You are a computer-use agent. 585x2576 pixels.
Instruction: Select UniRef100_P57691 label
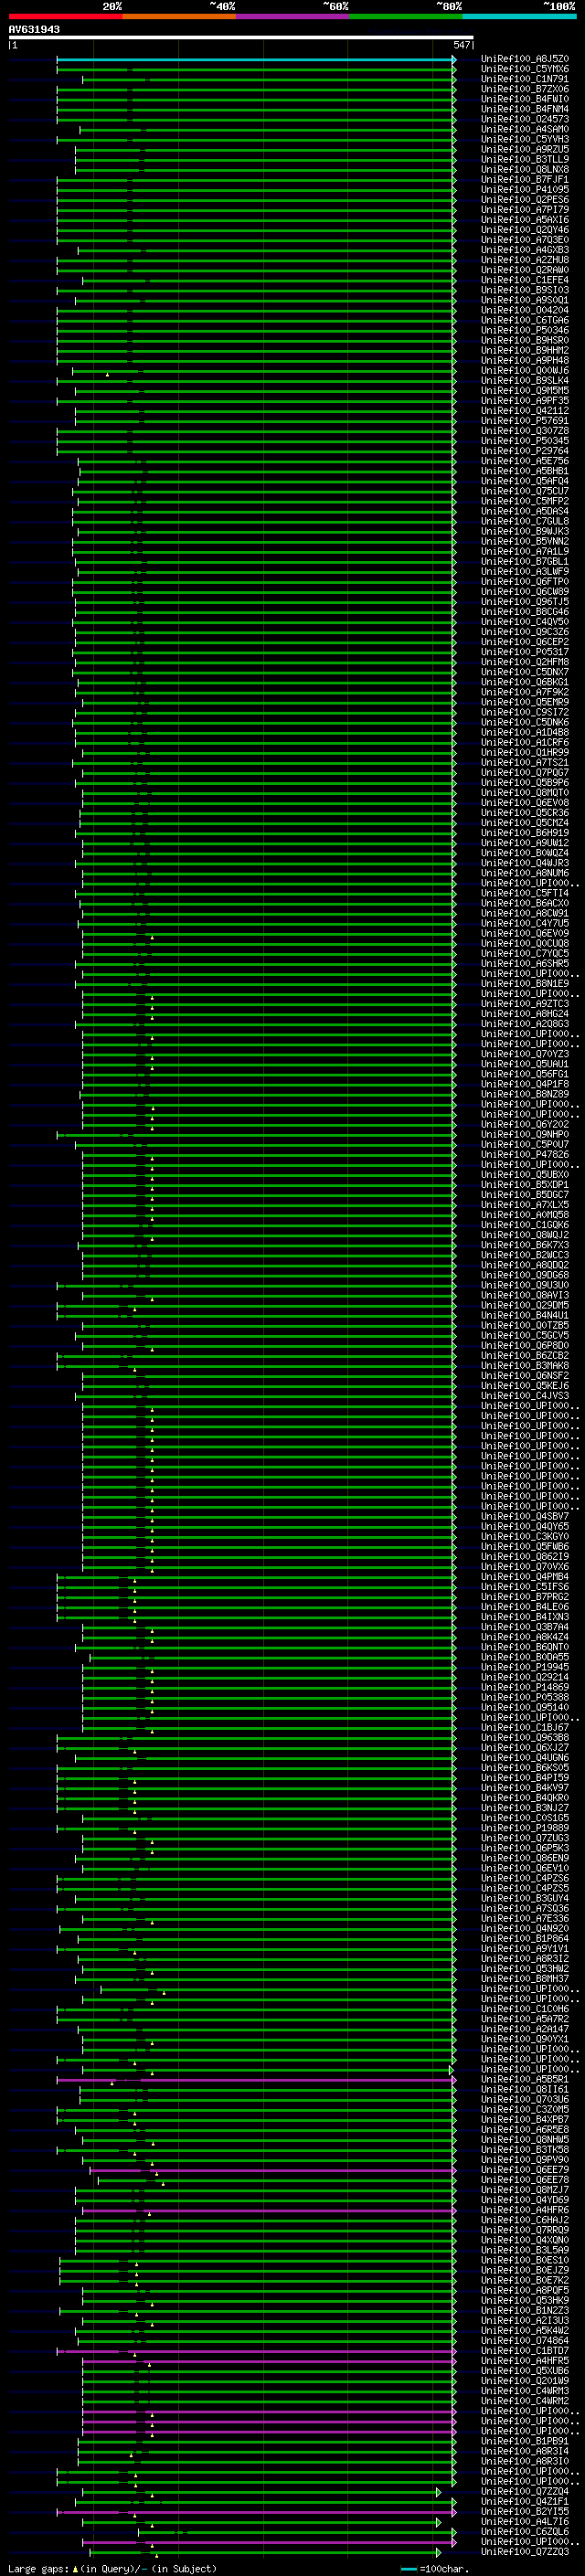pos(525,421)
